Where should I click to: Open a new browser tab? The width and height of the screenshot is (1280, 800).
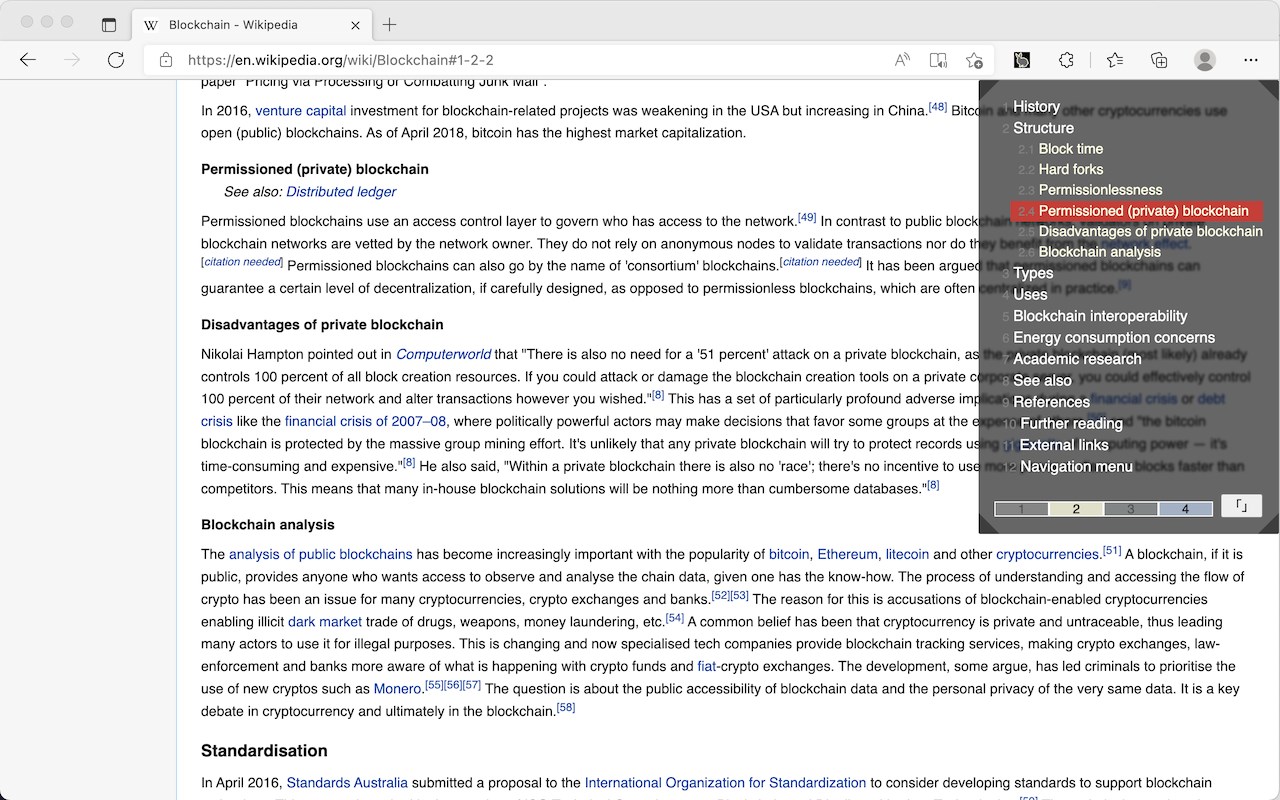(390, 25)
